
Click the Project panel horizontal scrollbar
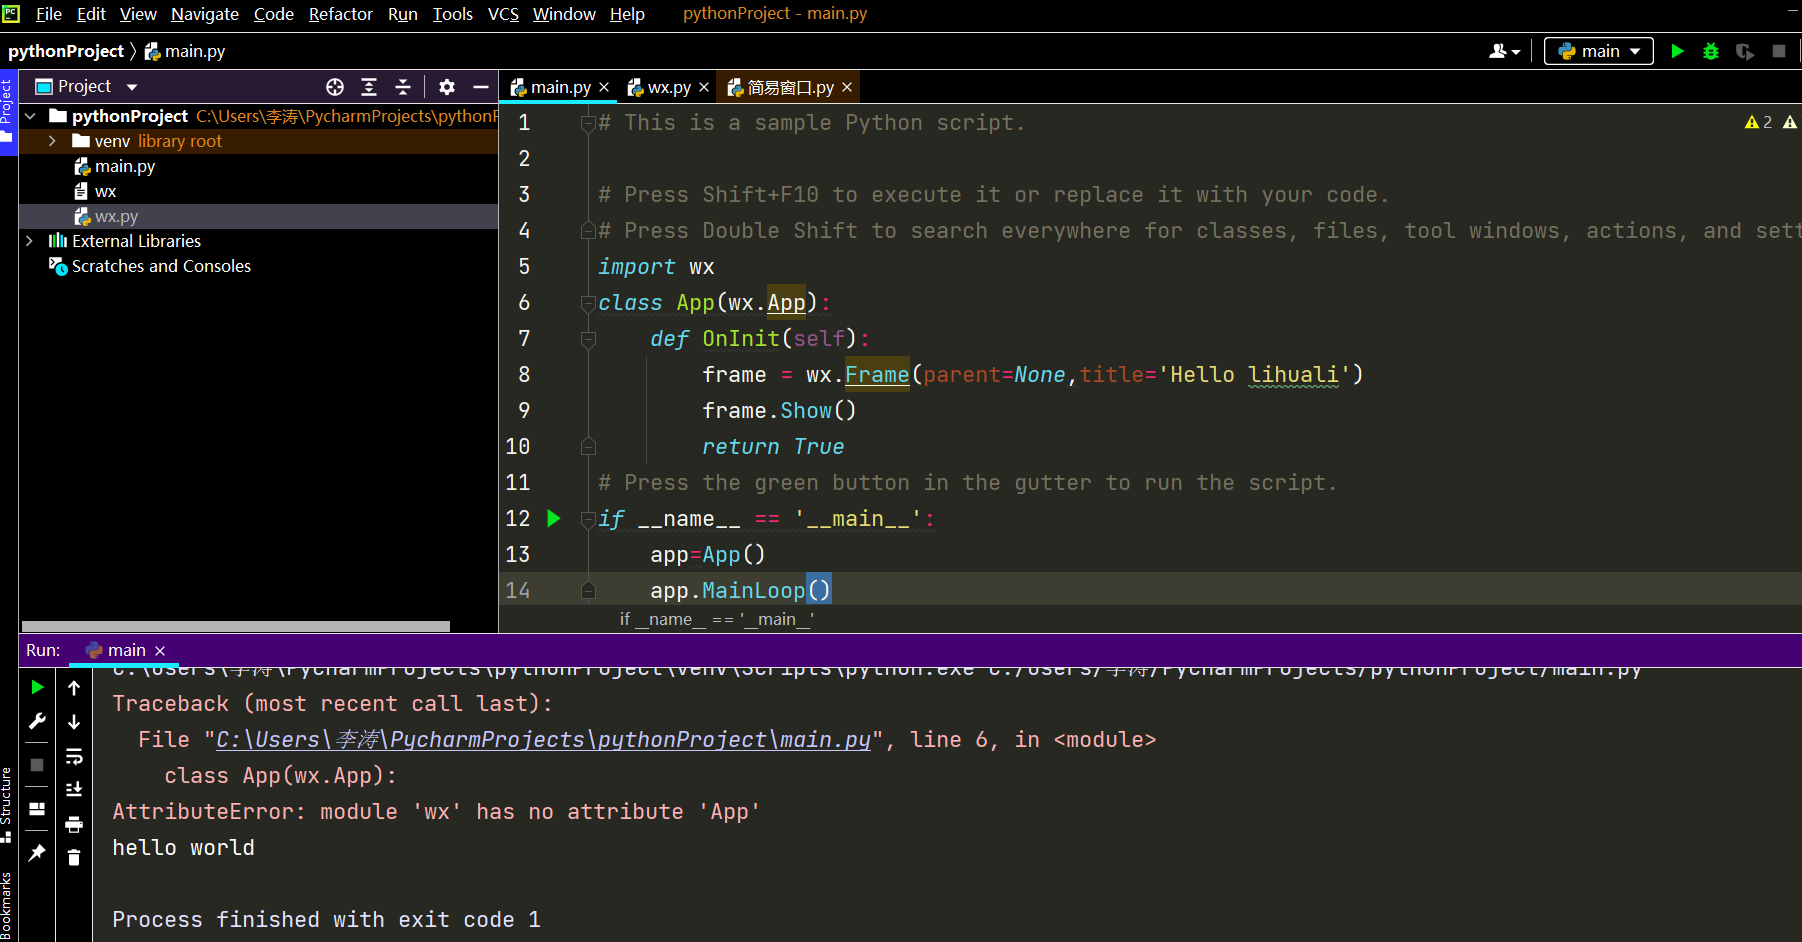236,627
